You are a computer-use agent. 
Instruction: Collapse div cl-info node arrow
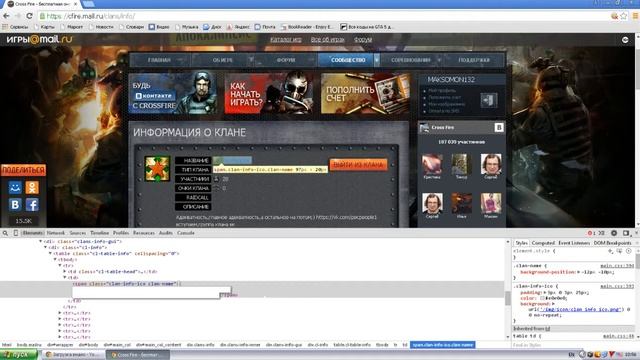[x=45, y=247]
